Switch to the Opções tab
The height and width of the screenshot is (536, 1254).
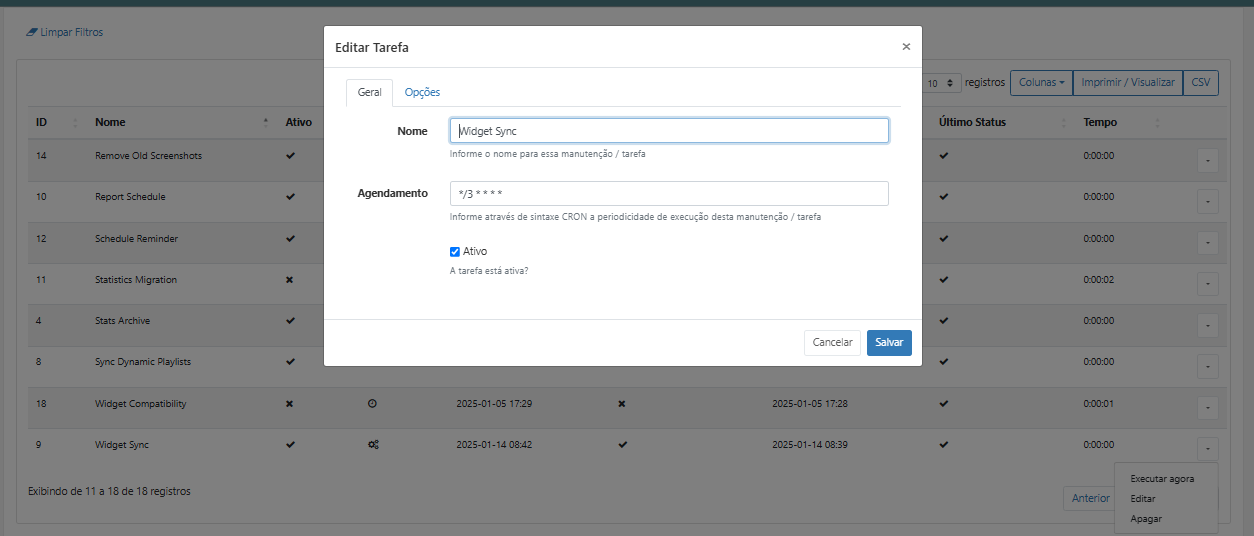422,92
